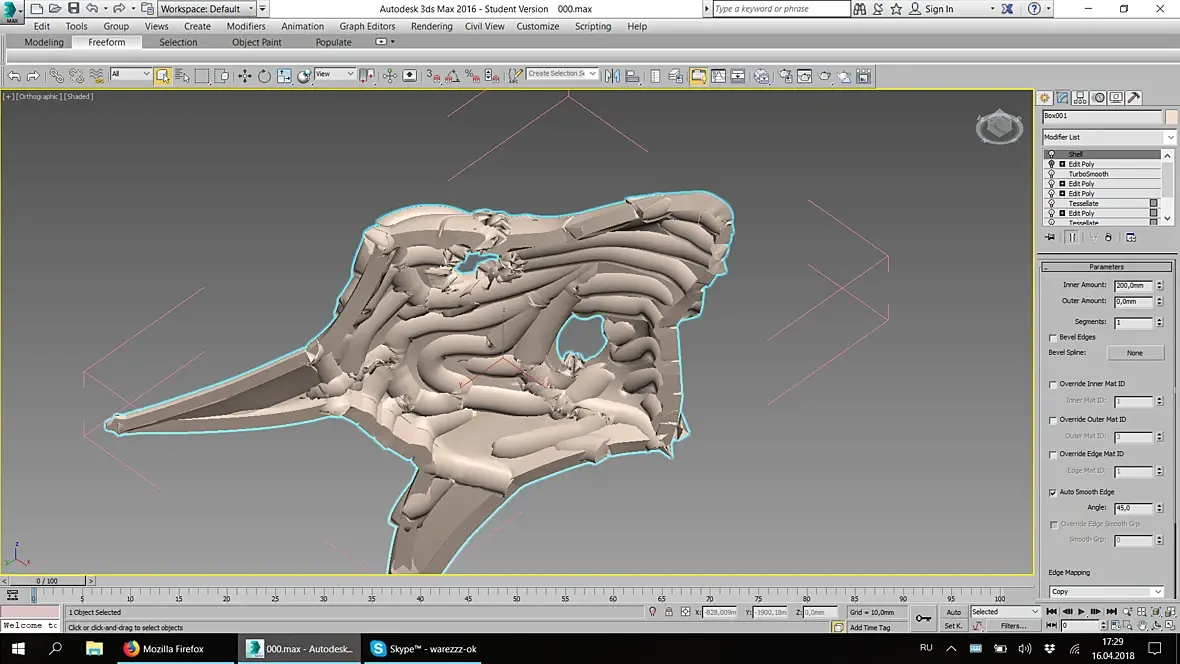Enable the Bevel Edges checkbox
Image resolution: width=1180 pixels, height=664 pixels.
click(x=1053, y=338)
